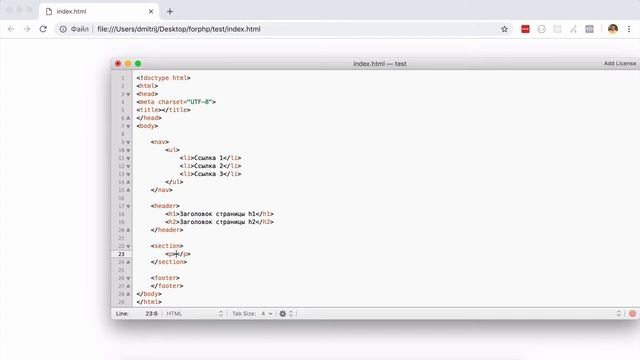Click the meta charset UTF-8 line
The width and height of the screenshot is (640, 360).
(176, 102)
